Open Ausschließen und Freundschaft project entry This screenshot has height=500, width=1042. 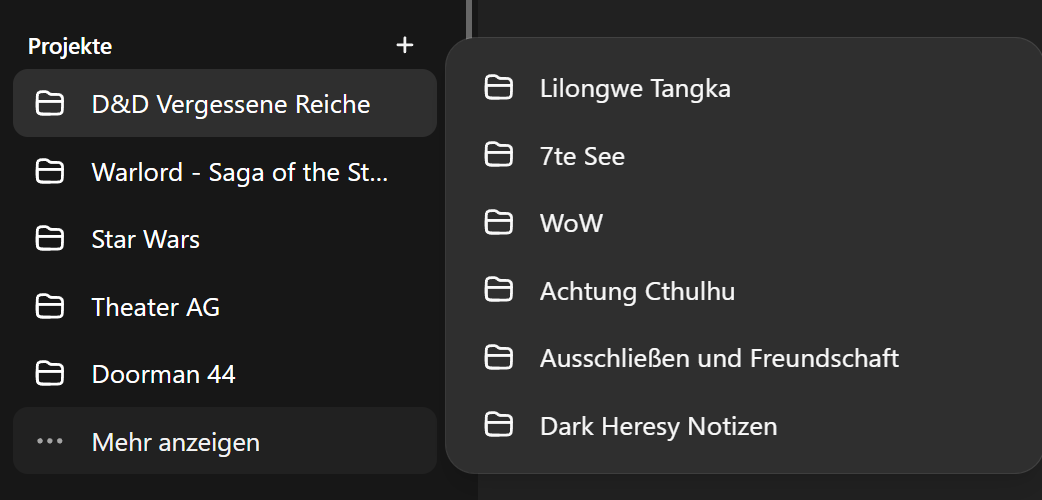tap(743, 358)
